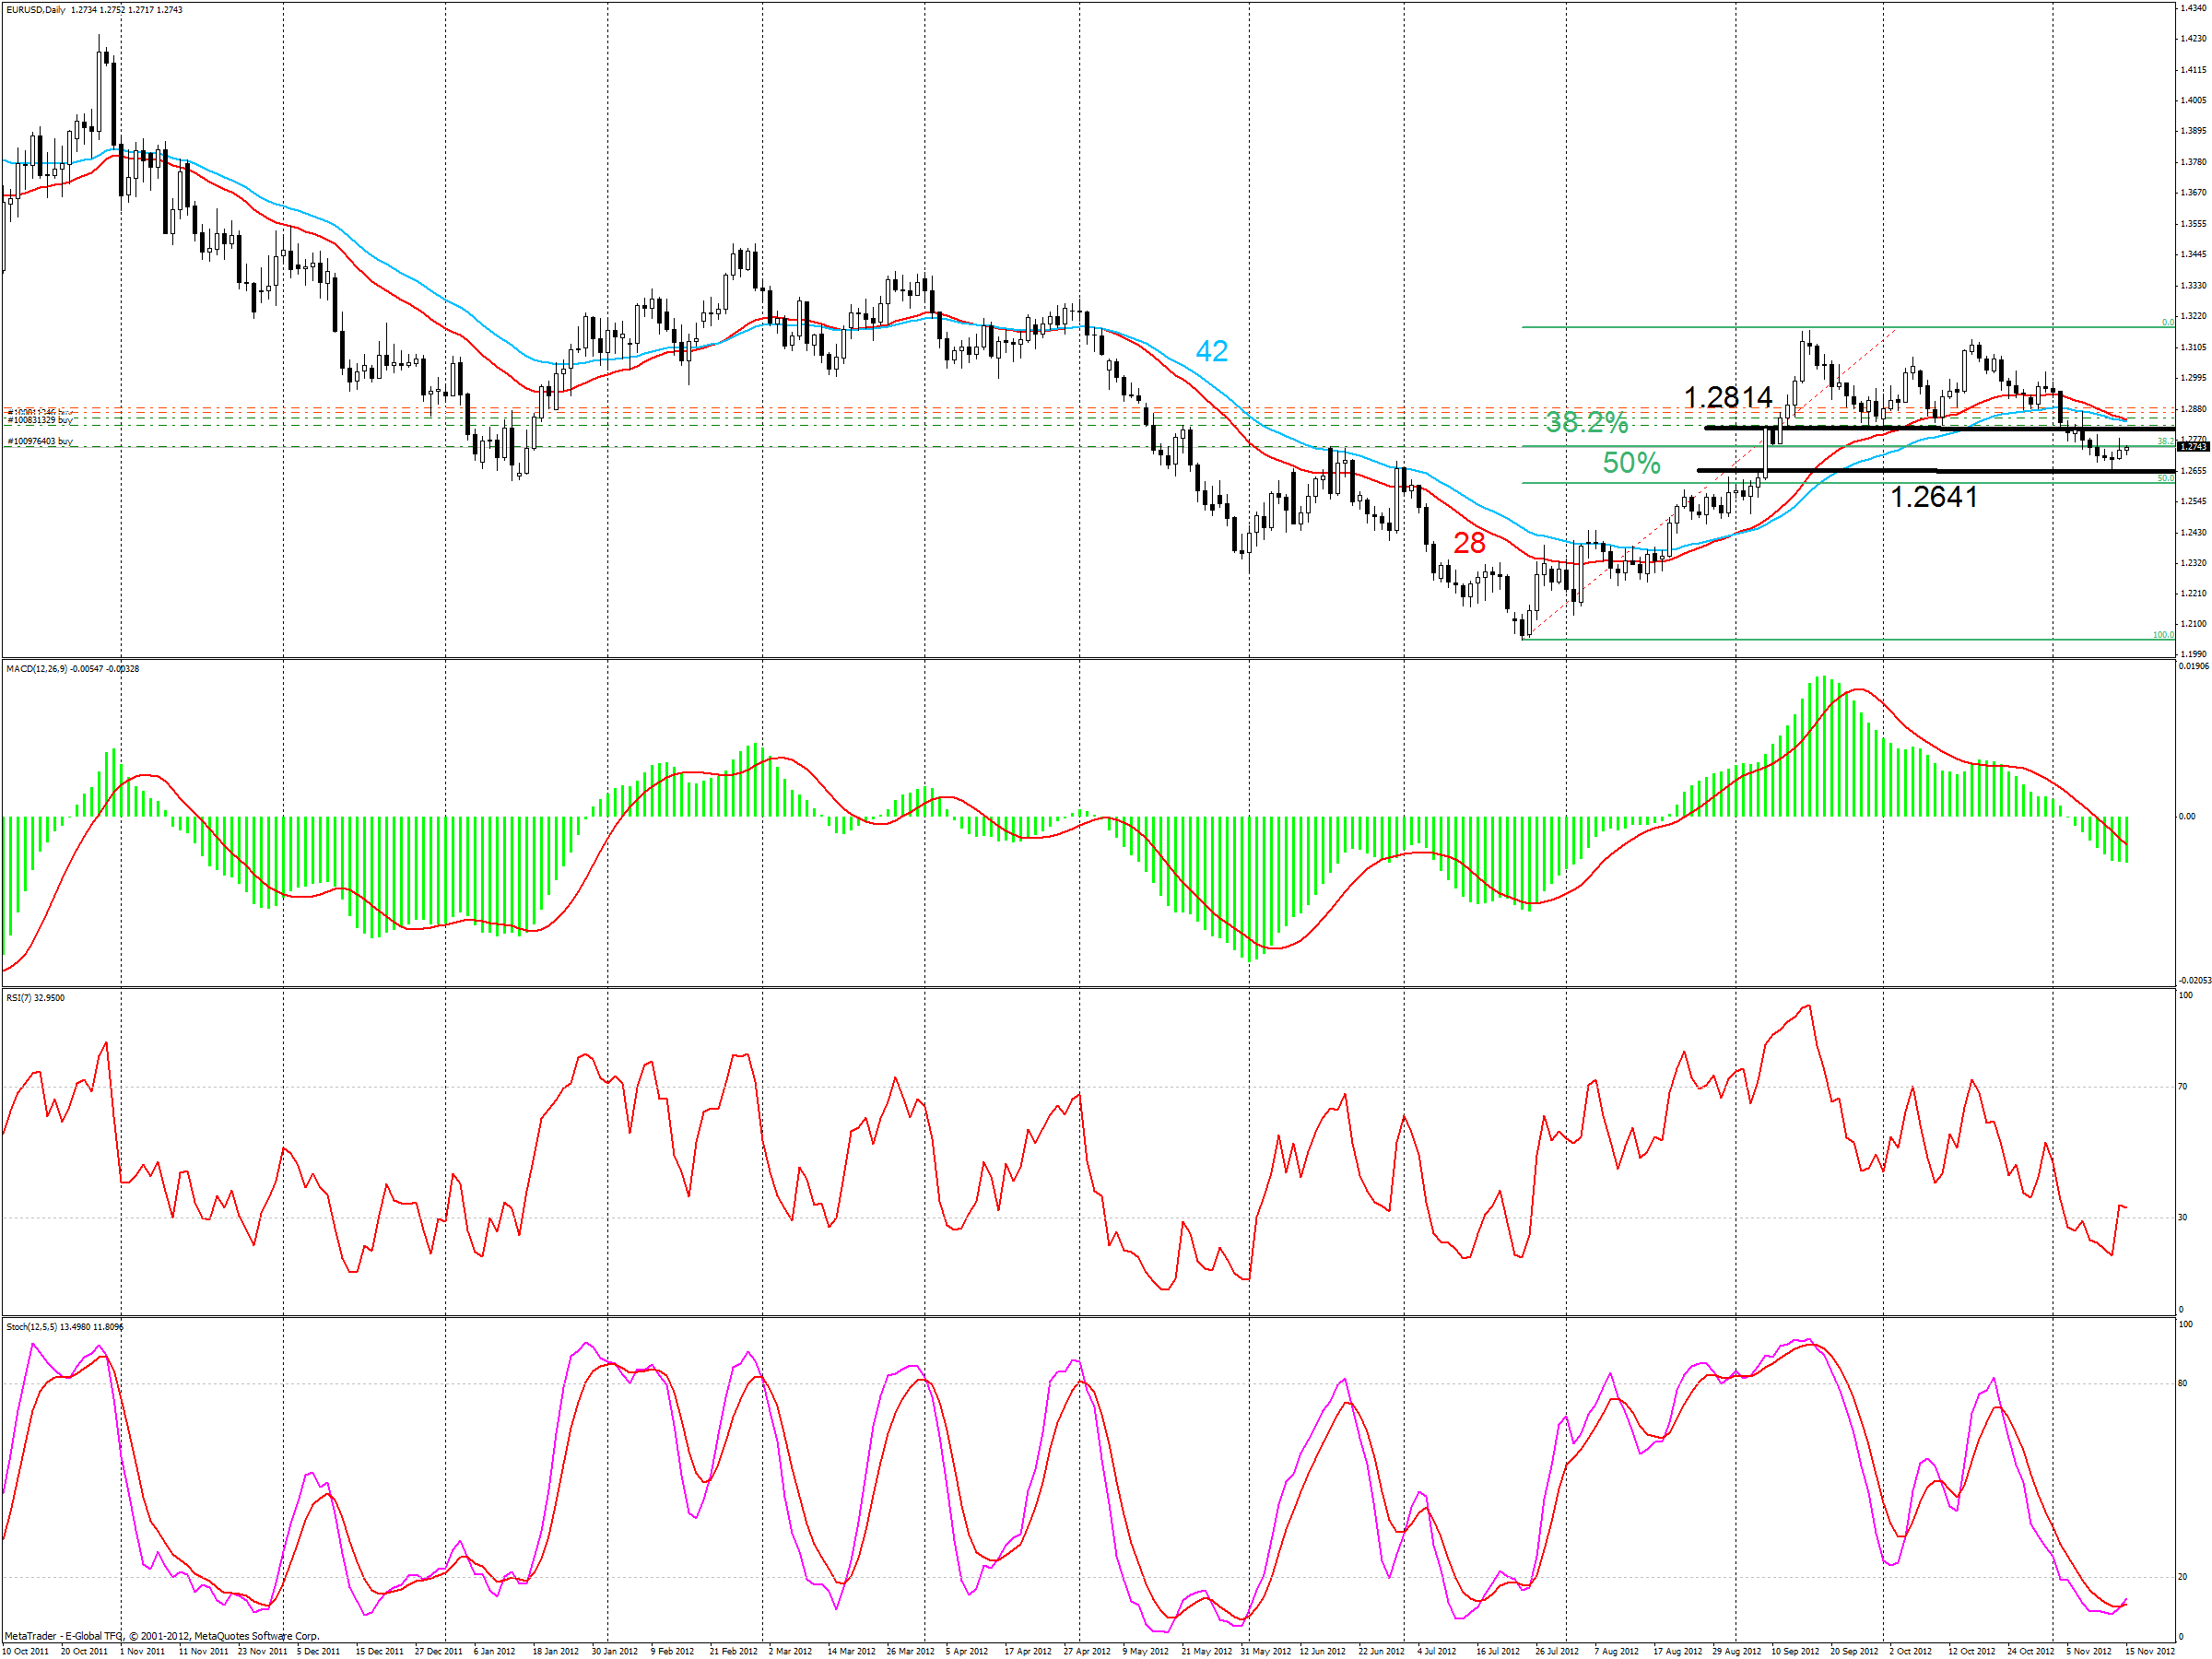This screenshot has height=1659, width=2212.
Task: Click the '1 Nov 2011' date on time axis
Action: coord(143,1651)
